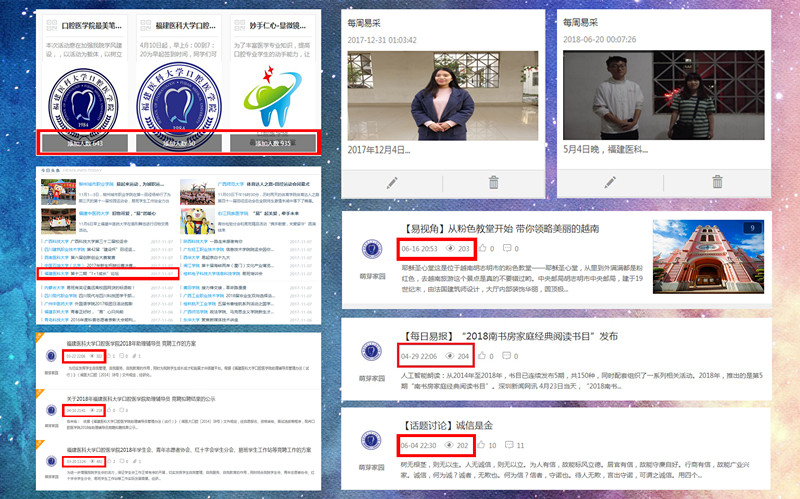Open the 11 comments on 诚信是金 post
This screenshot has height=499, width=800.
(513, 445)
